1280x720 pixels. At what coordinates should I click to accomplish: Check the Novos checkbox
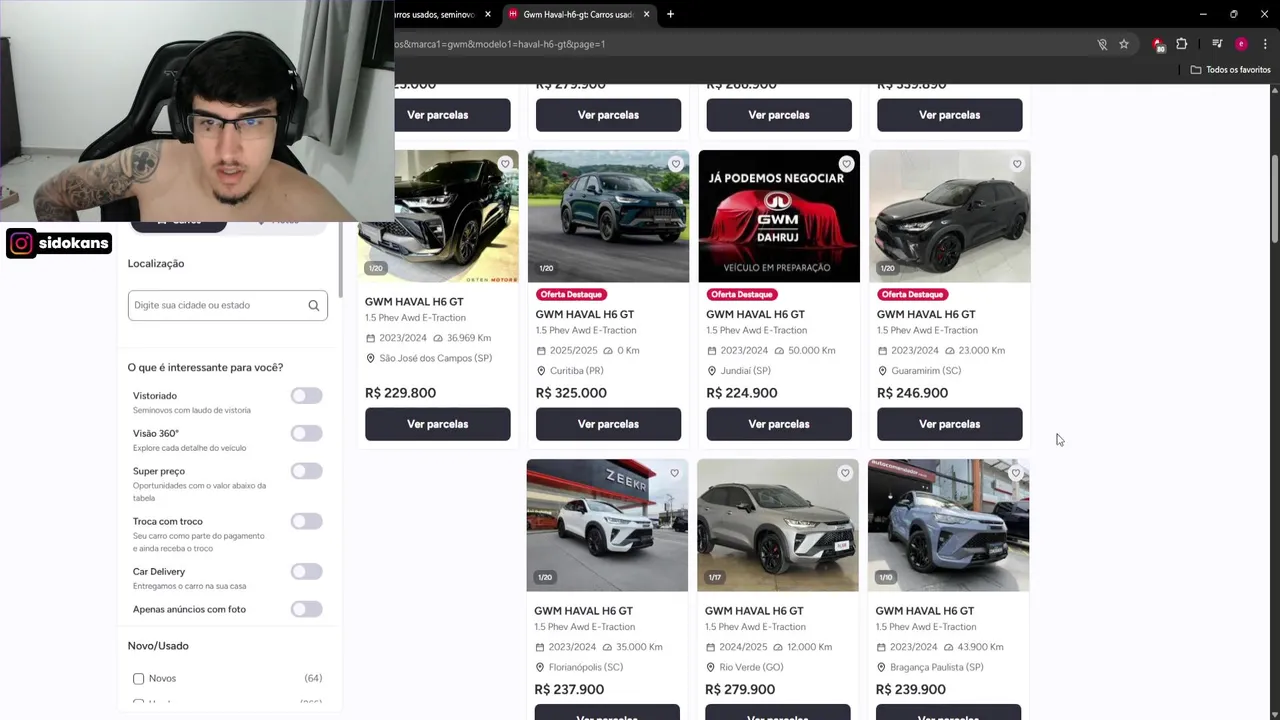(139, 679)
